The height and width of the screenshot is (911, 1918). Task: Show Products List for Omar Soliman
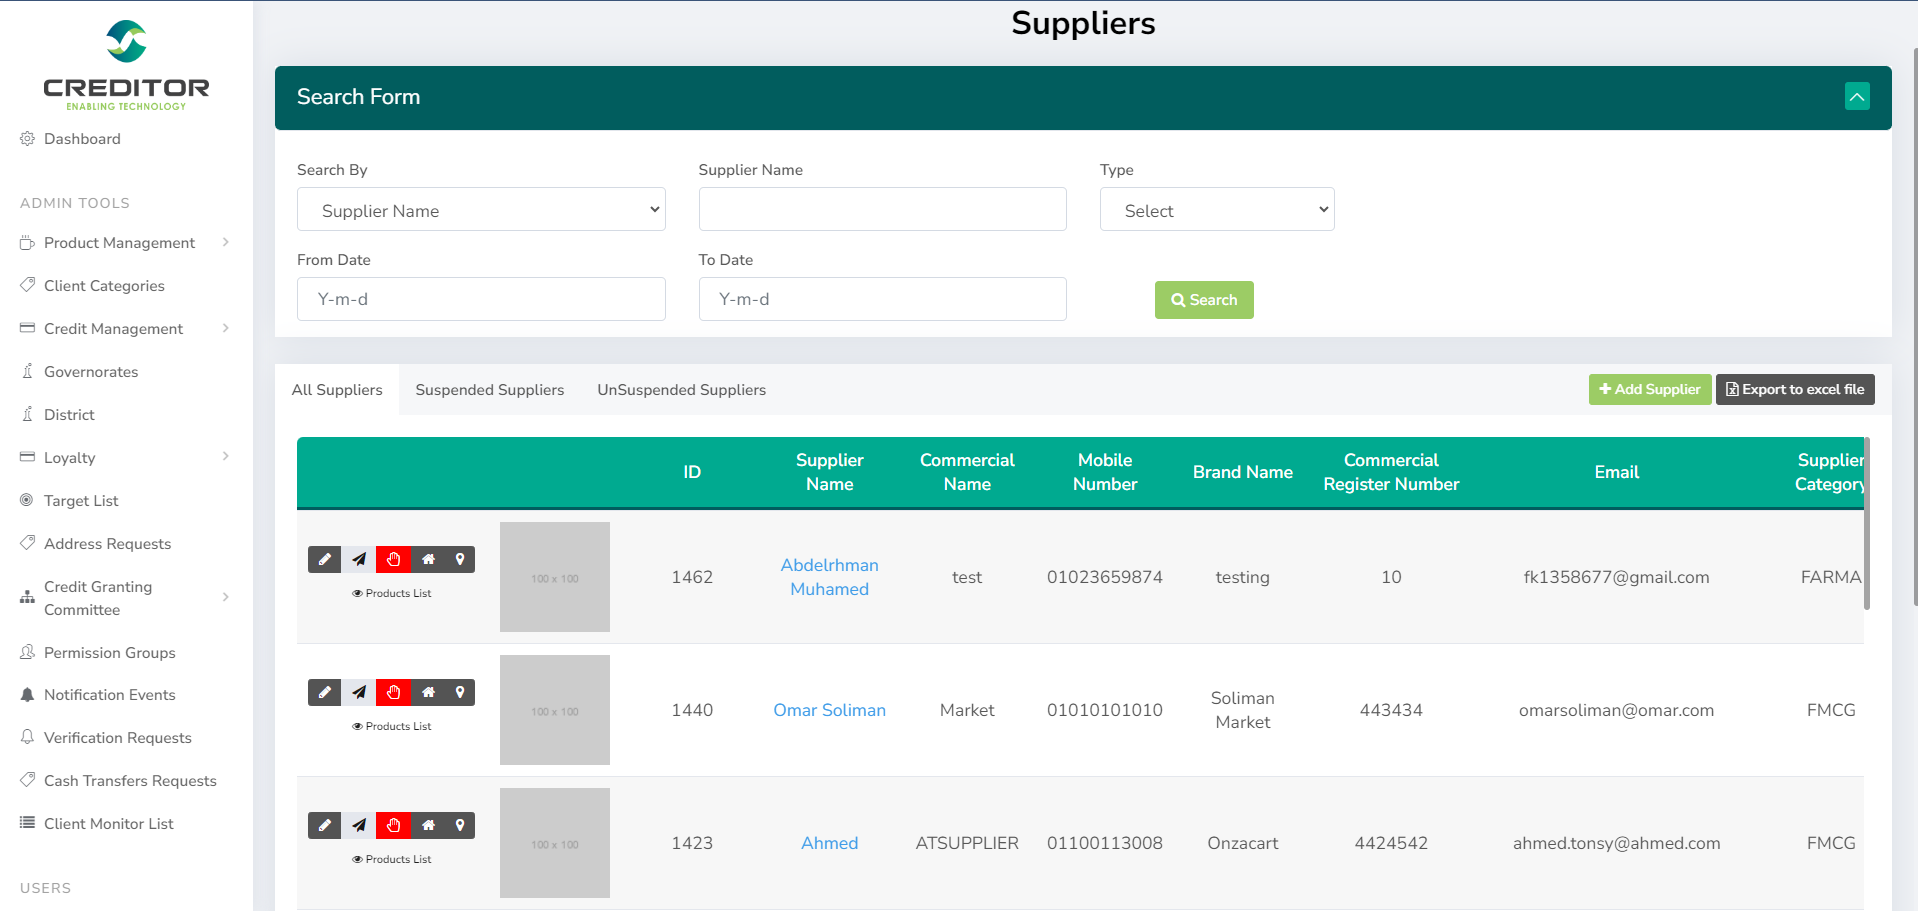click(392, 727)
